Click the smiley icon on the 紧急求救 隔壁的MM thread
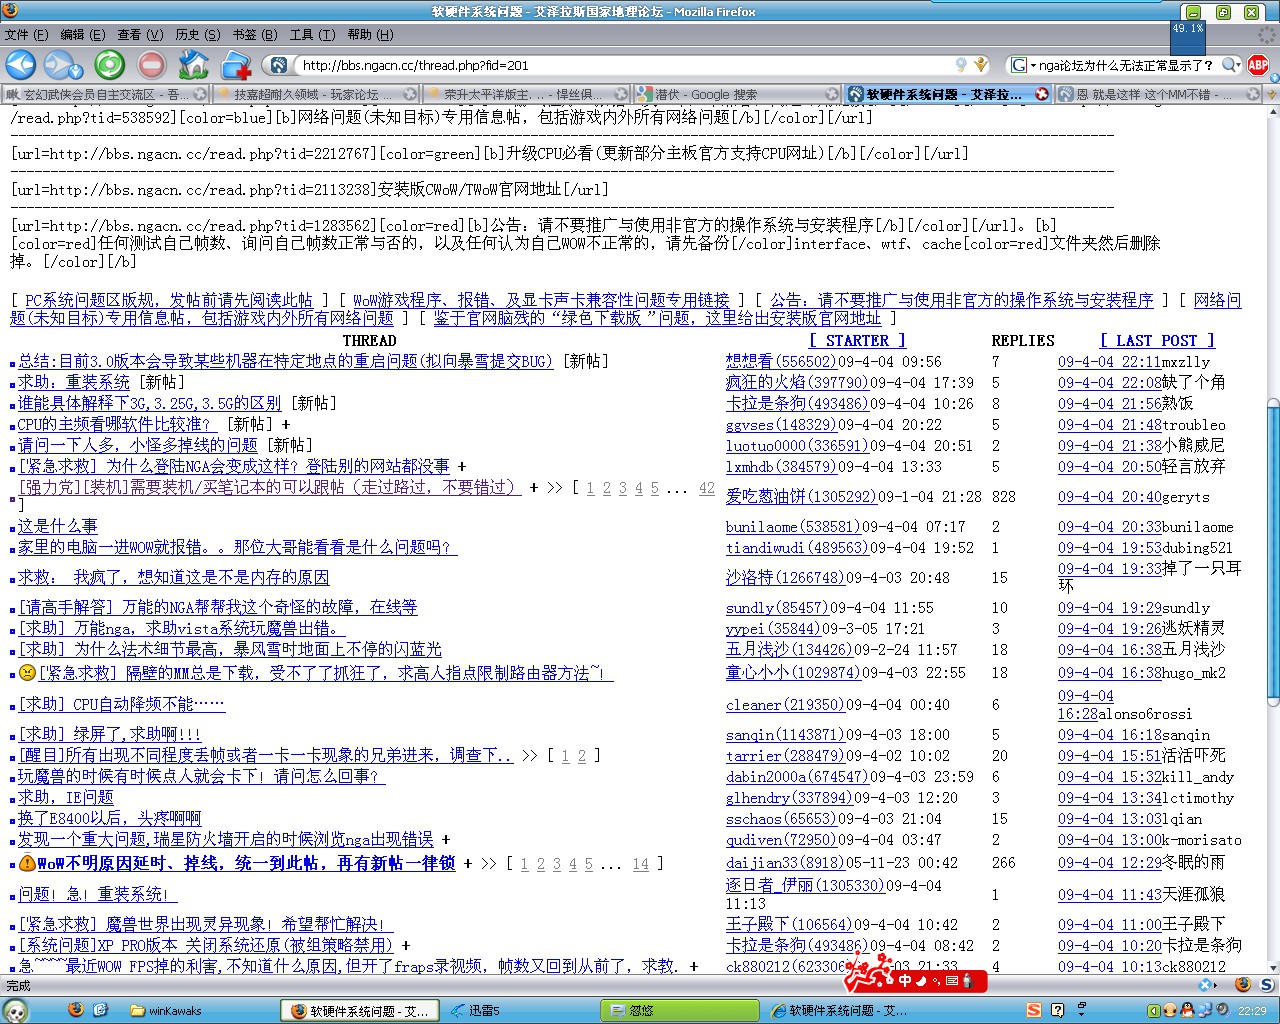 tap(27, 673)
